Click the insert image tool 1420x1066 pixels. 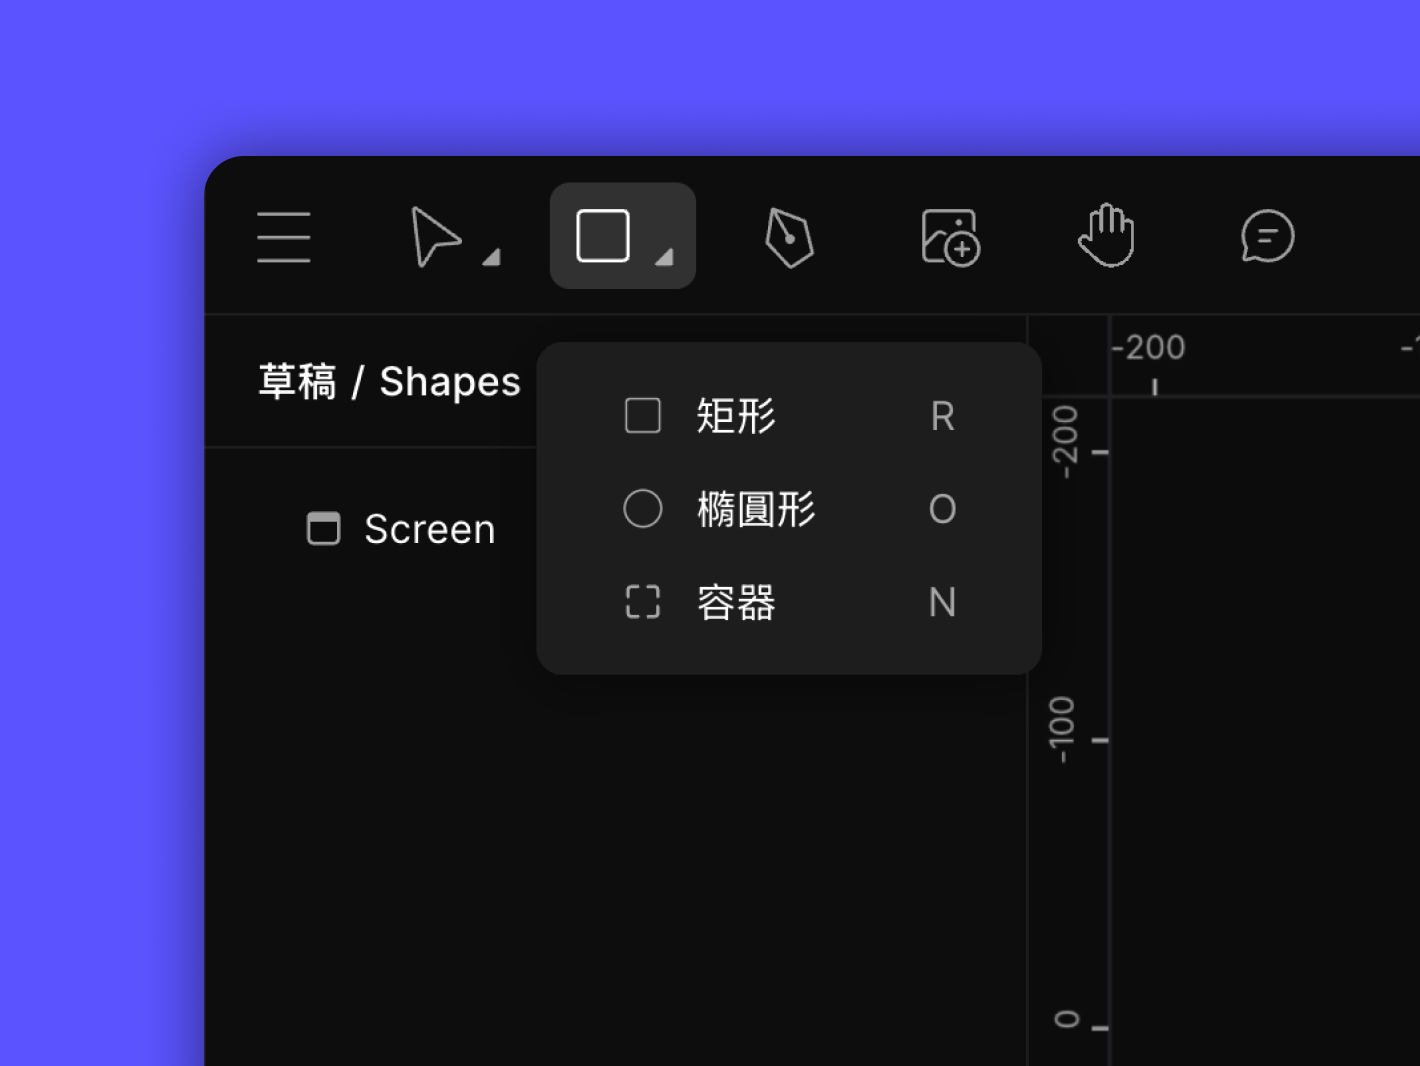(950, 237)
